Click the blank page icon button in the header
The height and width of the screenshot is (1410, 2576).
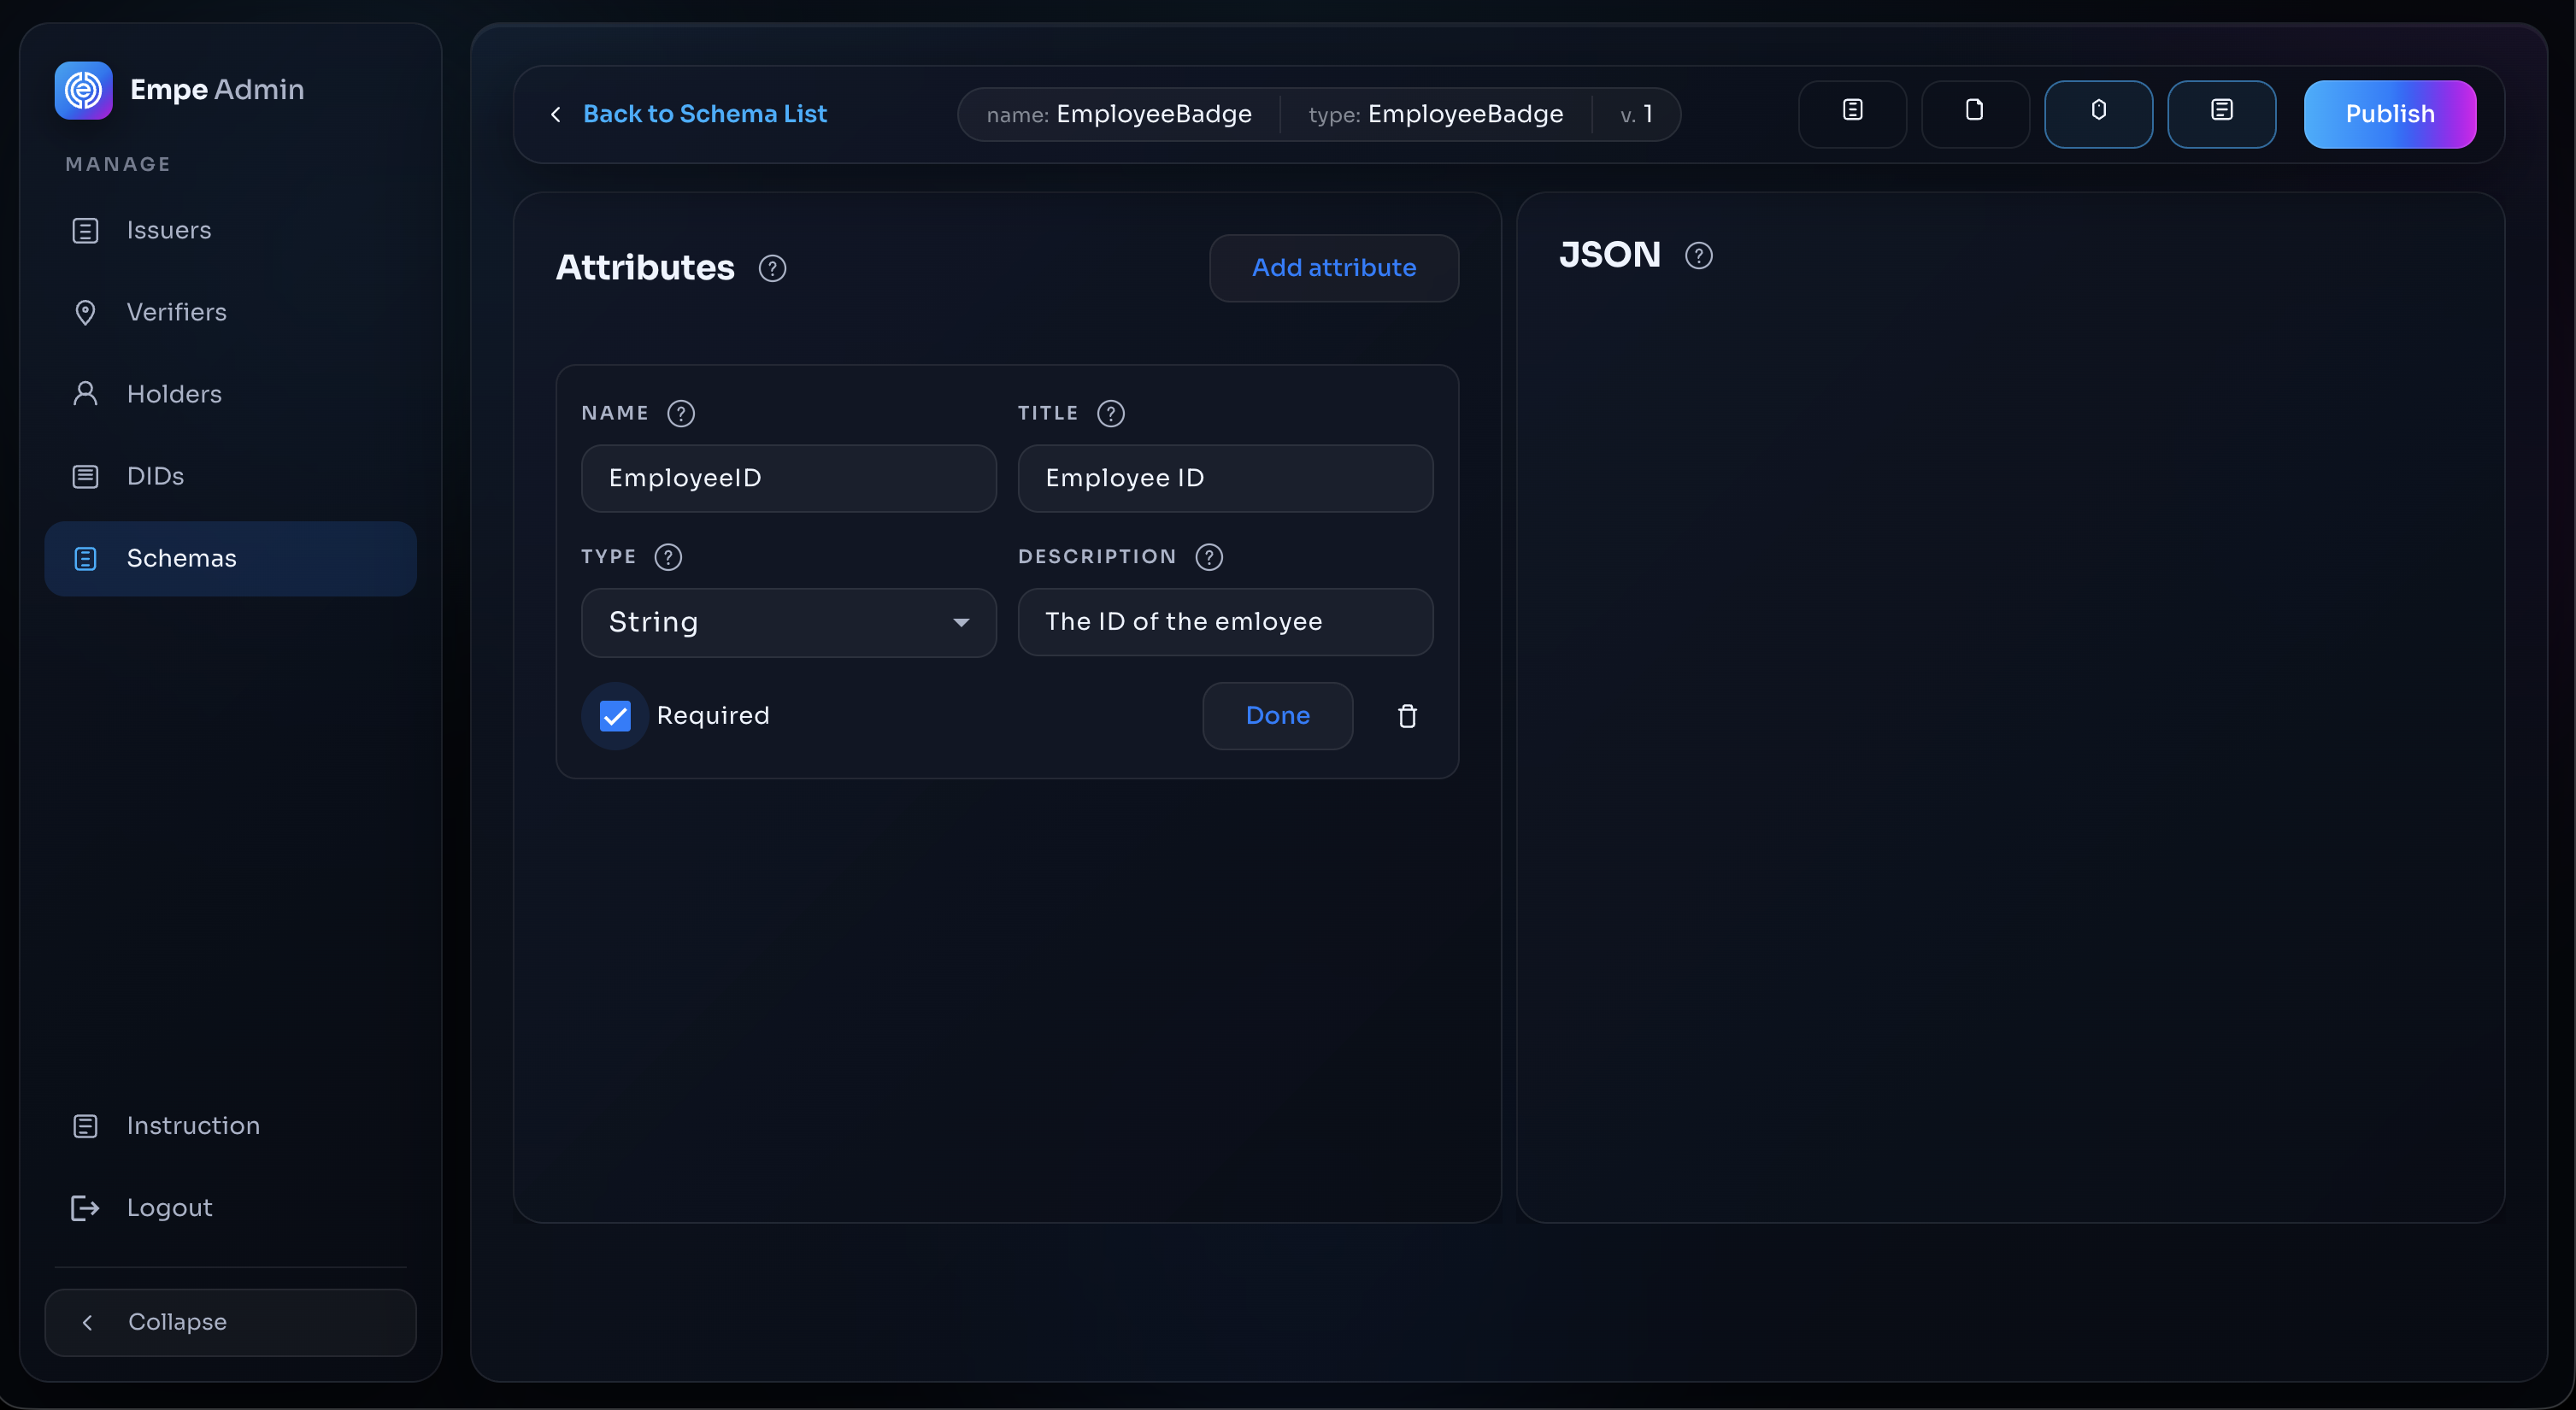click(1975, 113)
